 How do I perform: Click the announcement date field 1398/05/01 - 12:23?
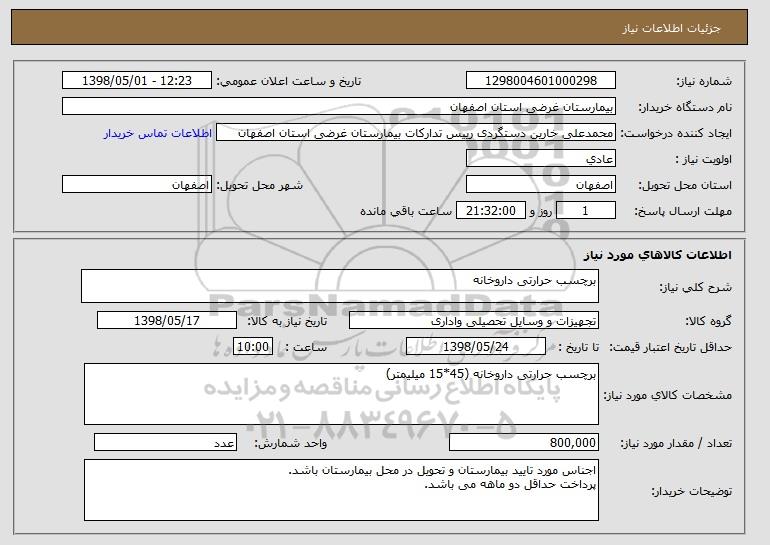point(137,81)
